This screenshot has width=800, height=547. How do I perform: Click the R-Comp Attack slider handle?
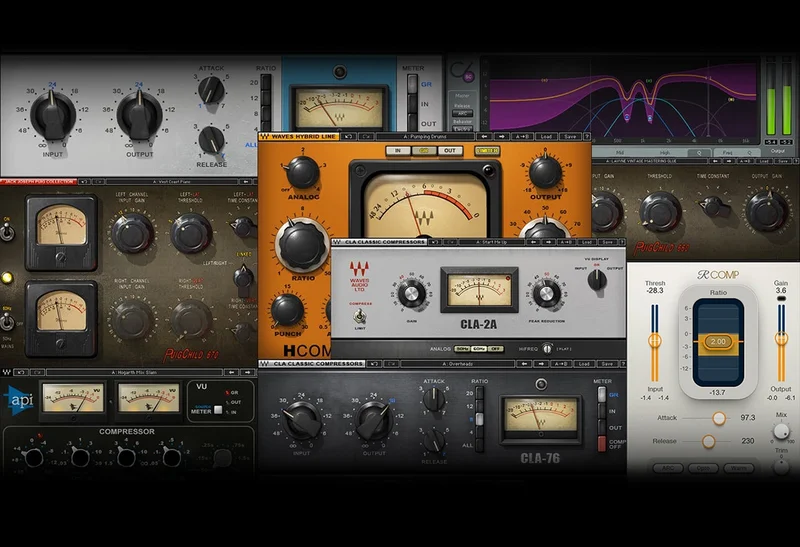[x=719, y=418]
